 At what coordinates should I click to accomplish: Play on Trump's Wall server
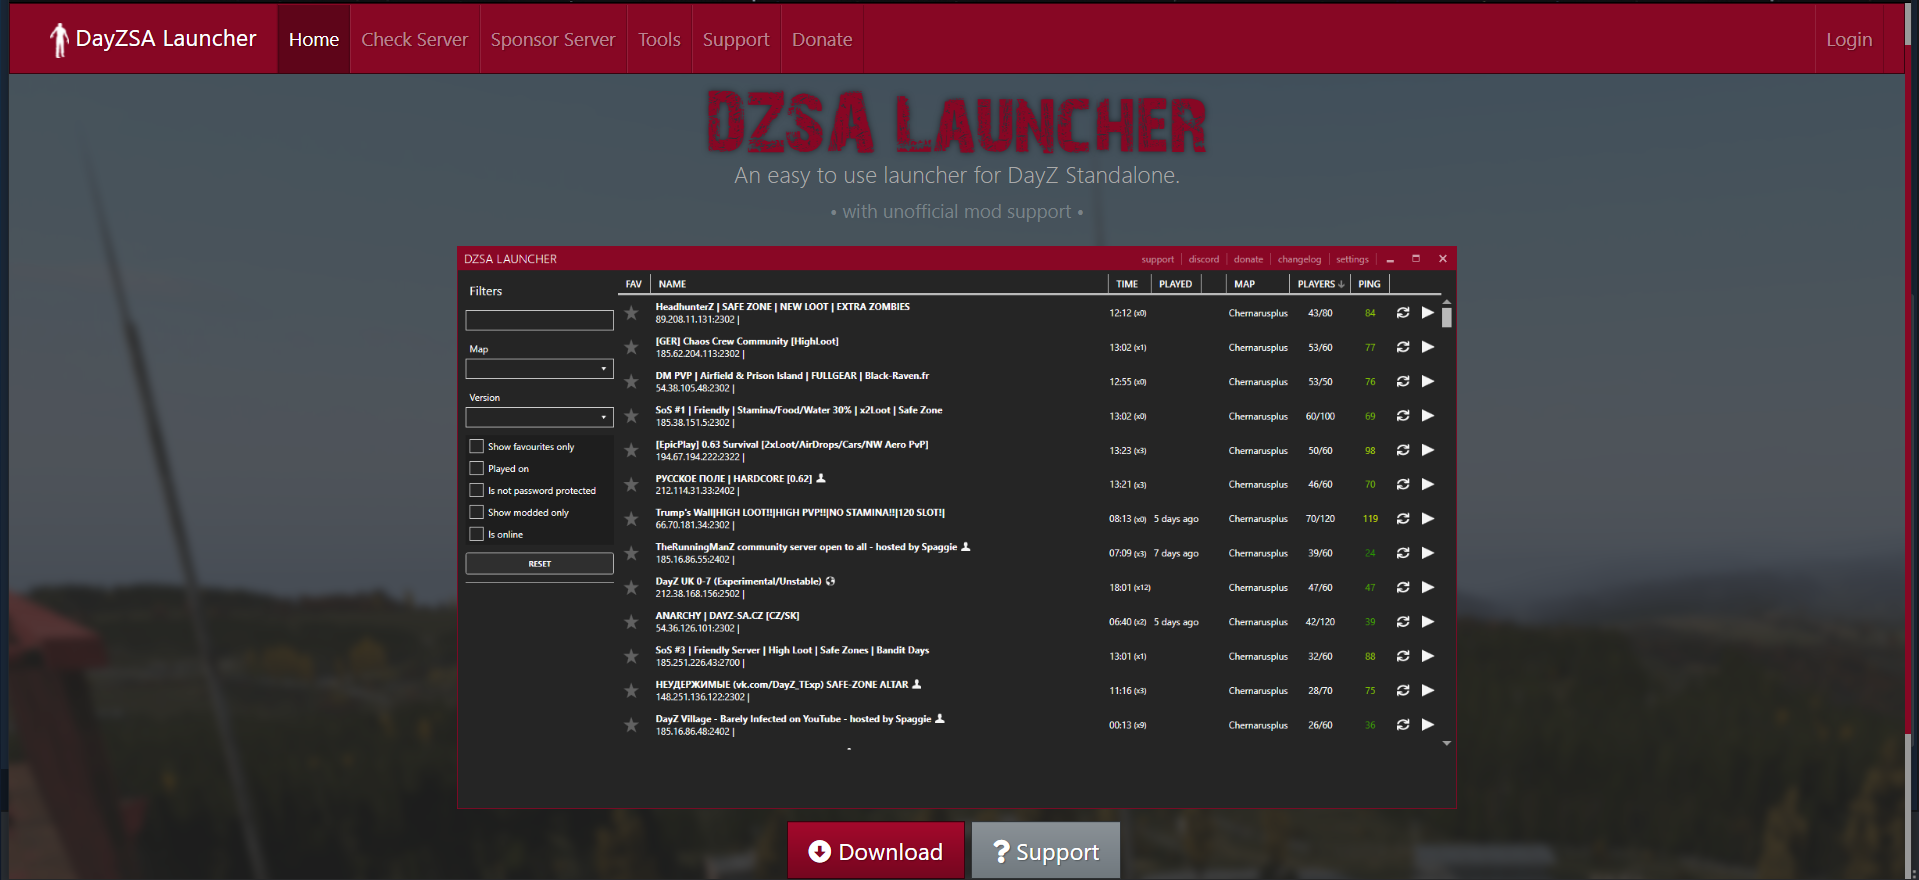pos(1428,518)
